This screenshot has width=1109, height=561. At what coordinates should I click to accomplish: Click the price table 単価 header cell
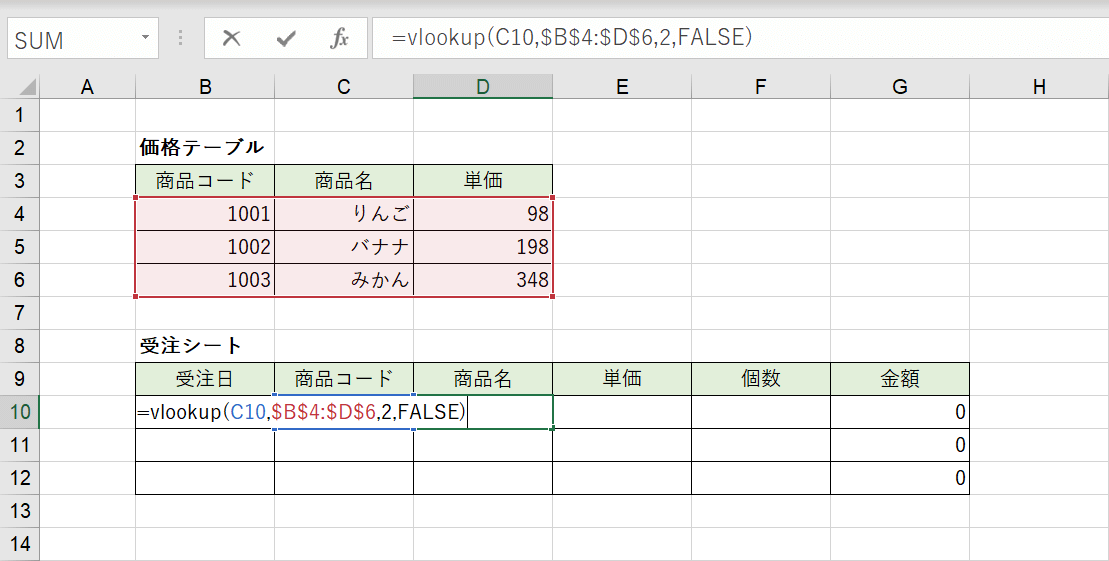pyautogui.click(x=482, y=180)
